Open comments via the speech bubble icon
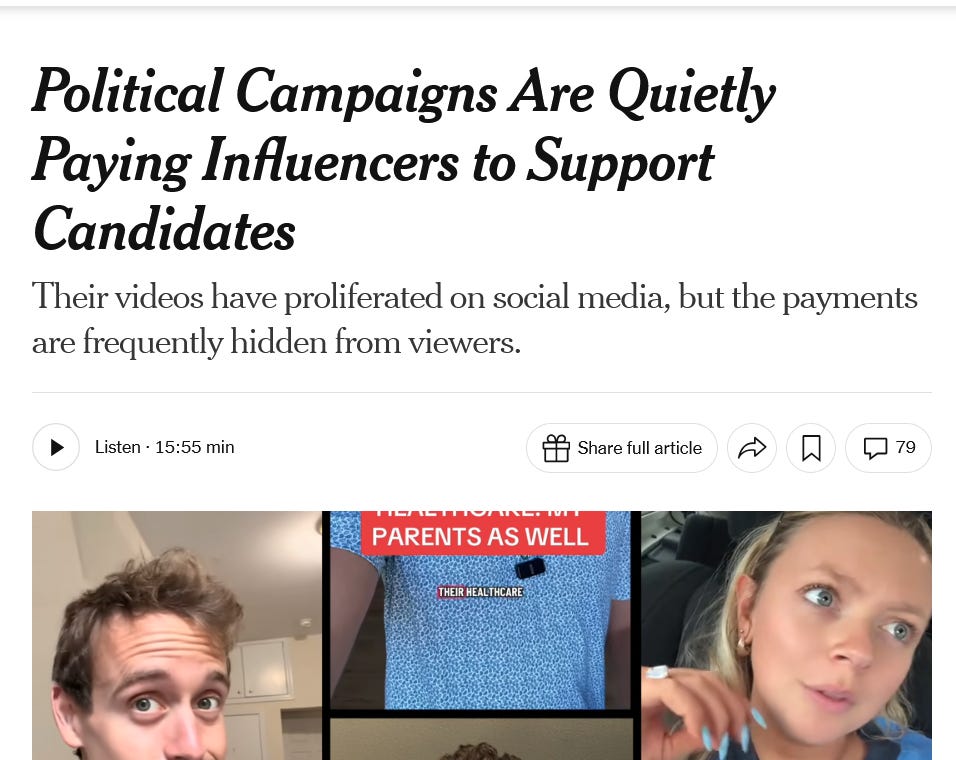The height and width of the screenshot is (760, 956). pos(875,448)
